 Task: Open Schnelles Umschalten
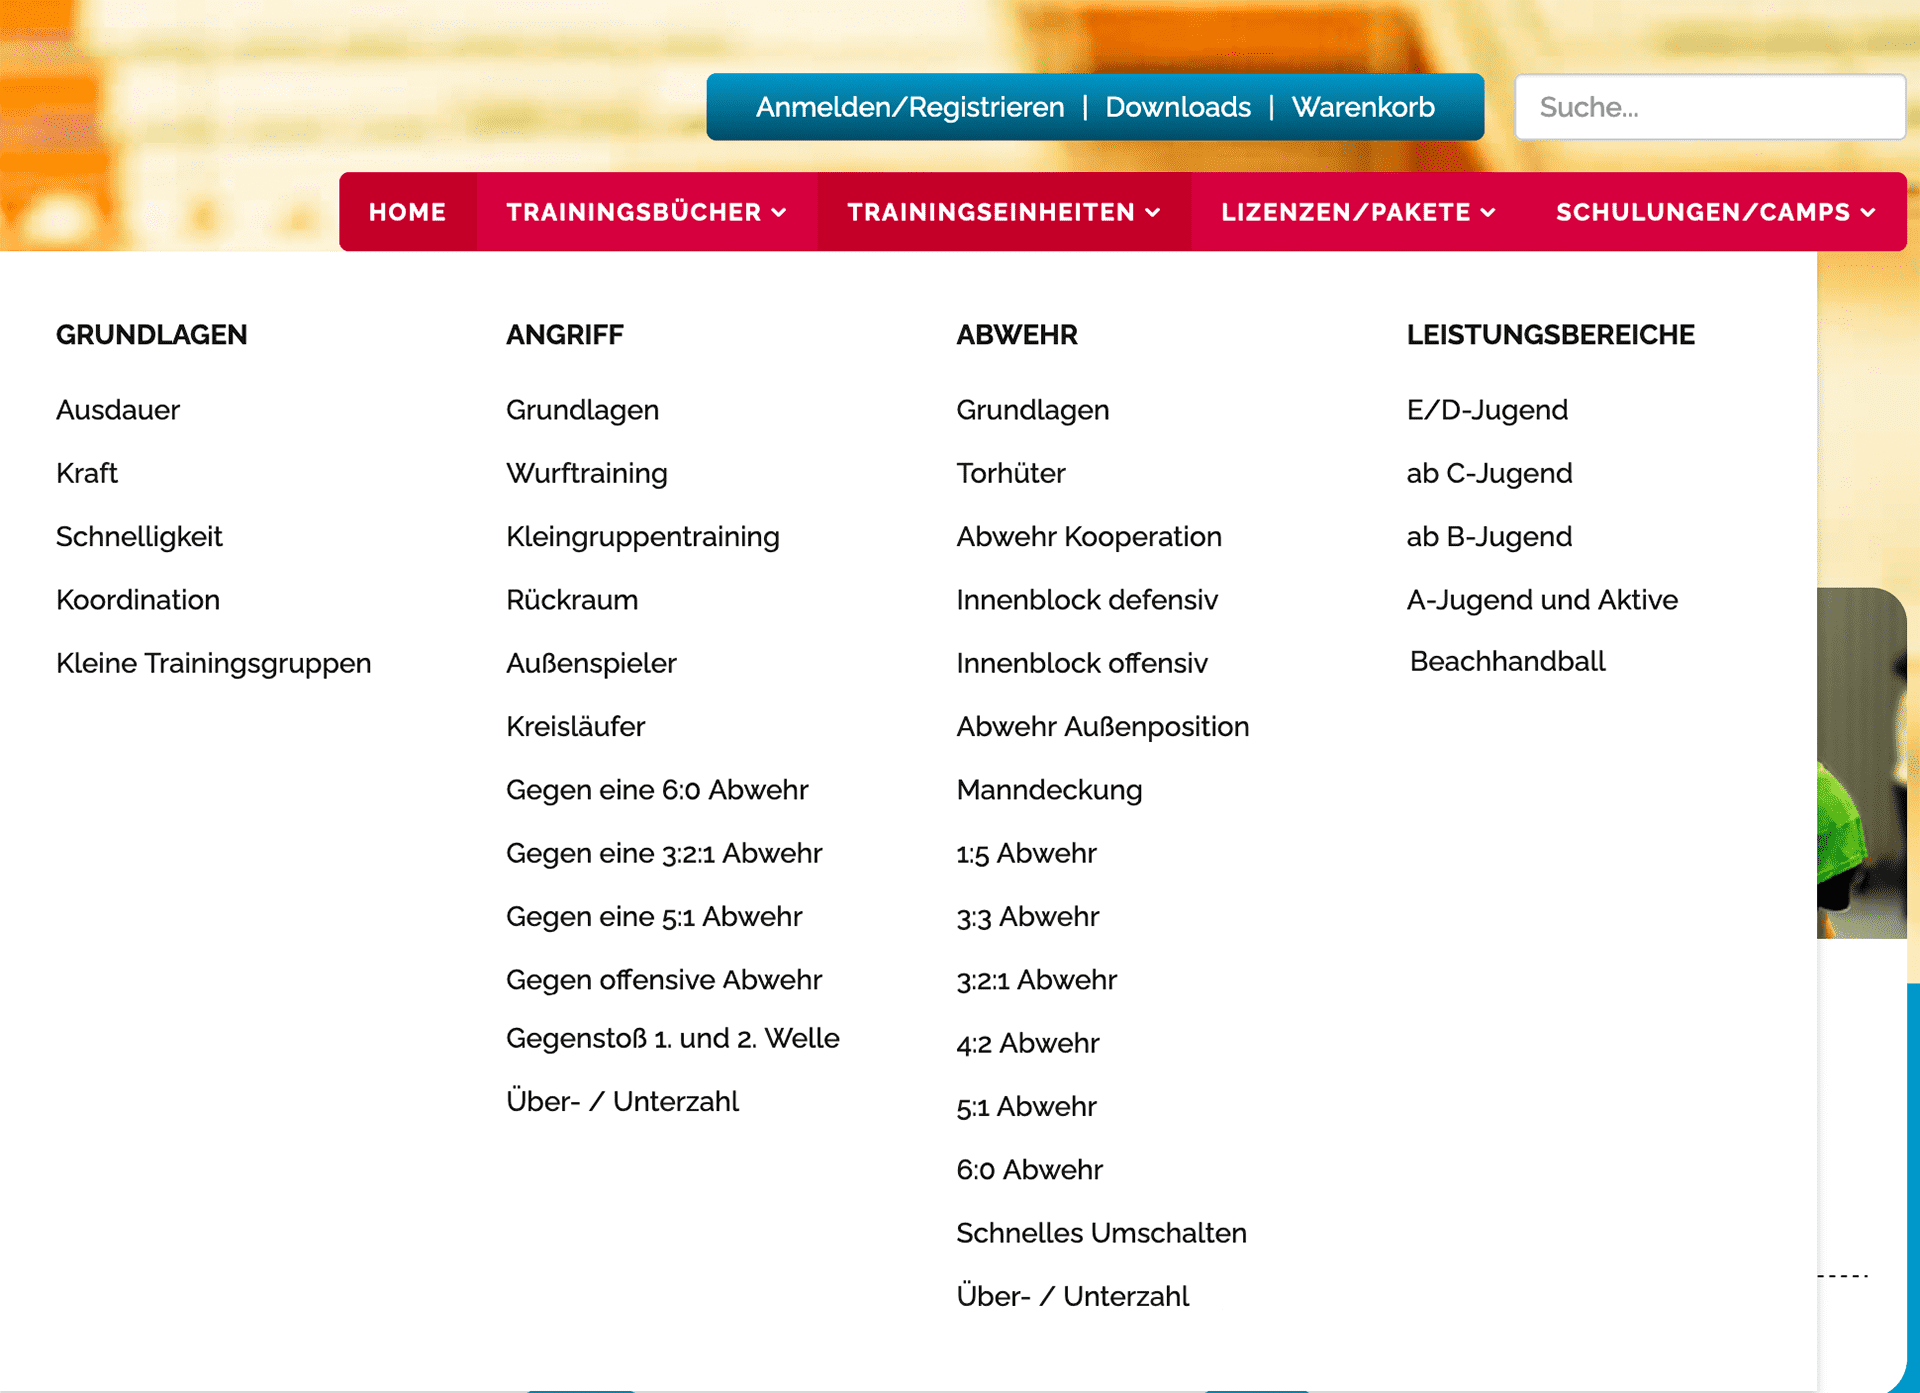pos(1101,1233)
